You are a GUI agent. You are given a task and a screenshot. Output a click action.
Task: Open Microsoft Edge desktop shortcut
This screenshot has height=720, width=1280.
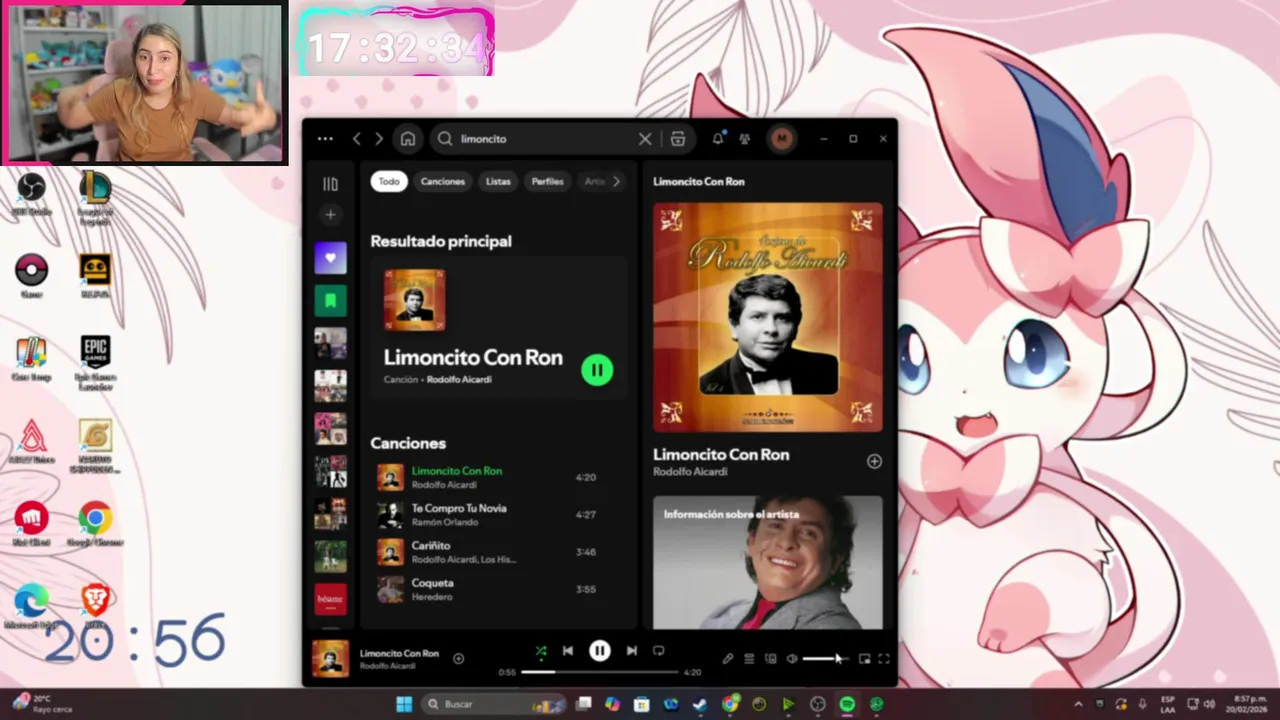coord(31,606)
